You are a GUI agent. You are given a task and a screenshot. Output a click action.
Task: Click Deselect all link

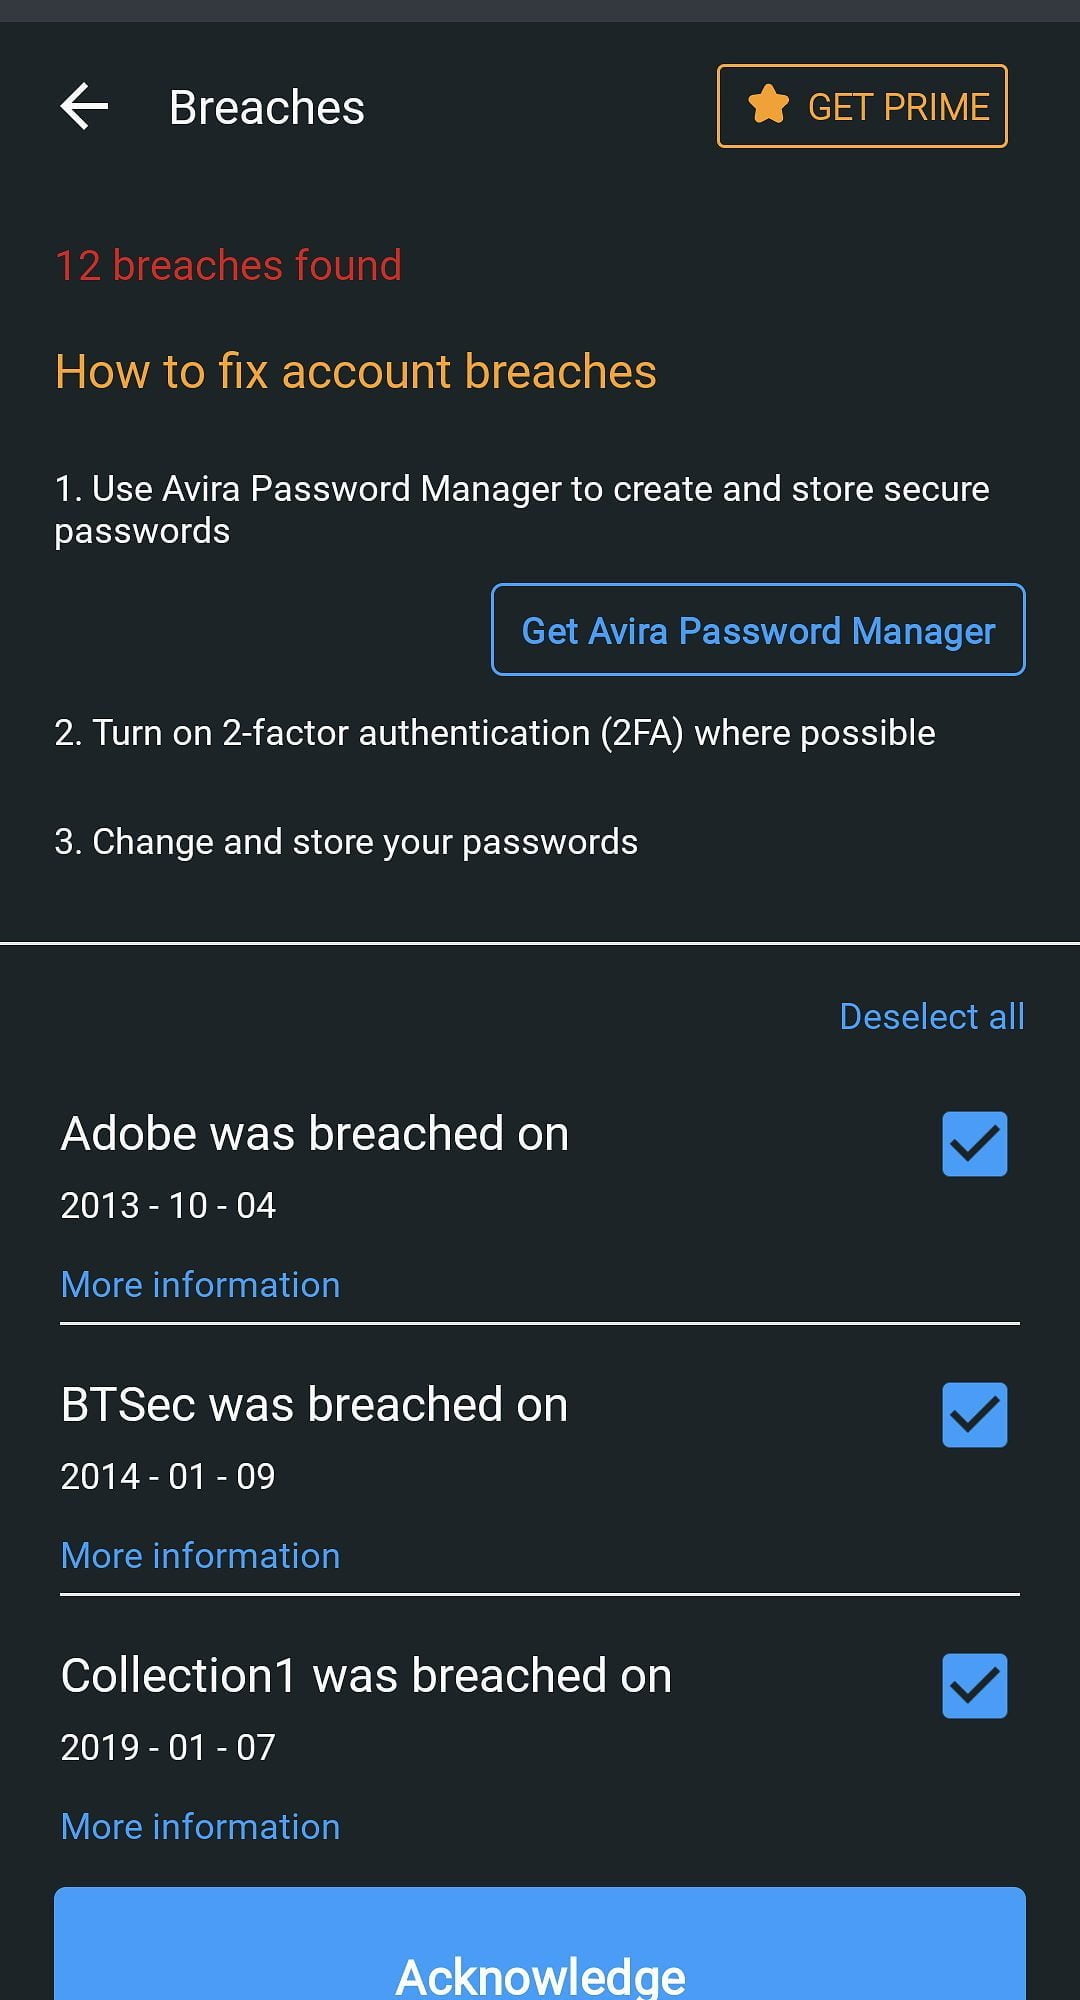coord(931,1016)
